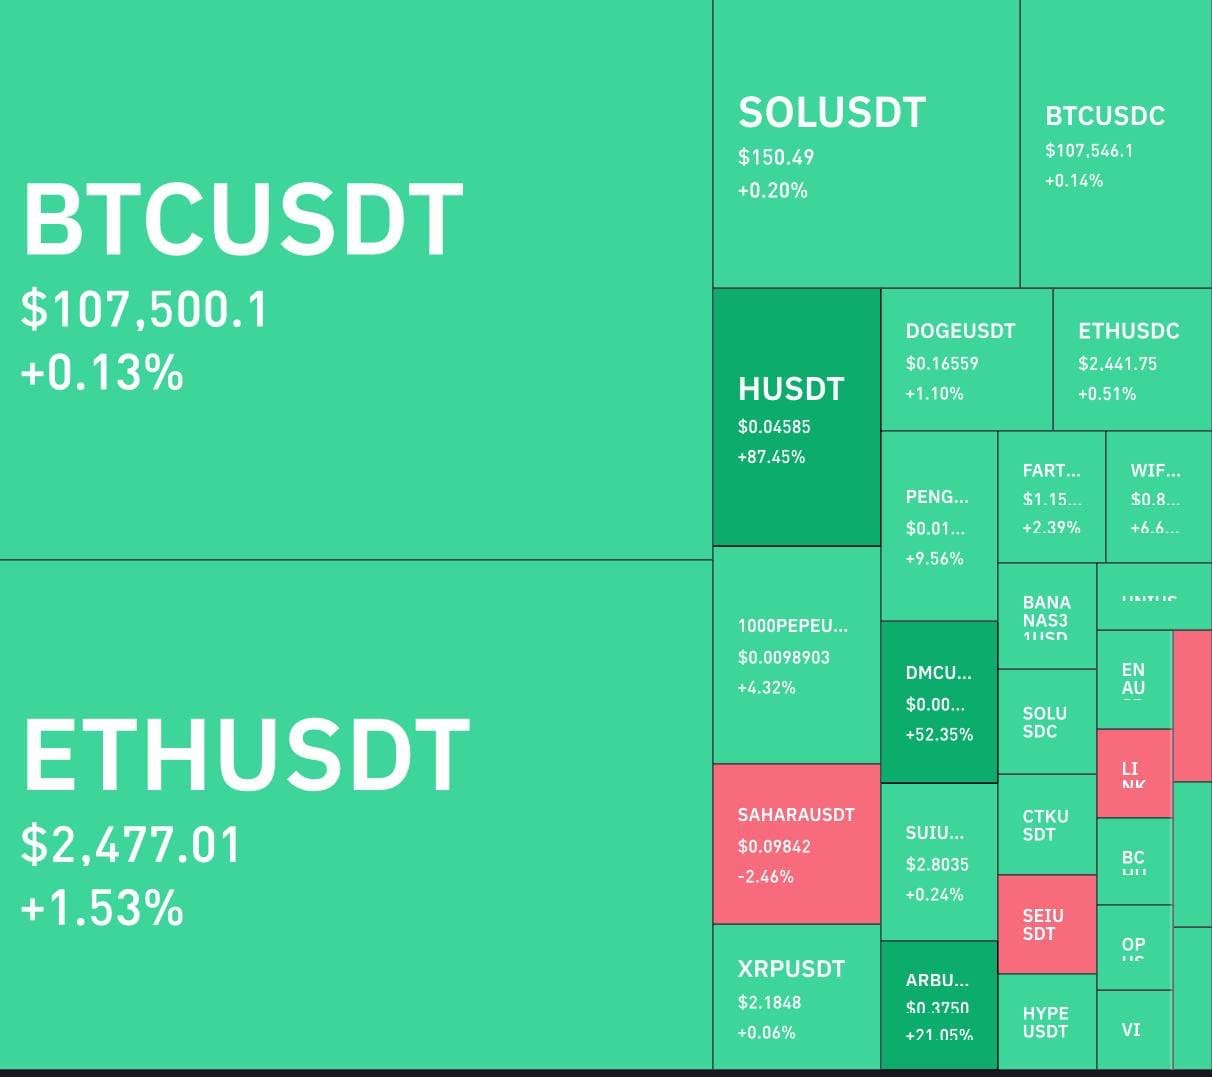Select the red LINK tile
The height and width of the screenshot is (1077, 1212).
[x=1133, y=773]
